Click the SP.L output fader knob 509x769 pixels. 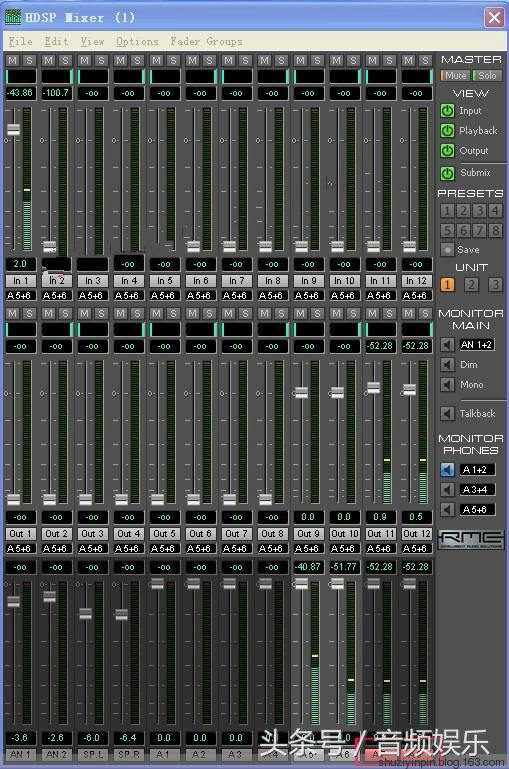pyautogui.click(x=85, y=614)
